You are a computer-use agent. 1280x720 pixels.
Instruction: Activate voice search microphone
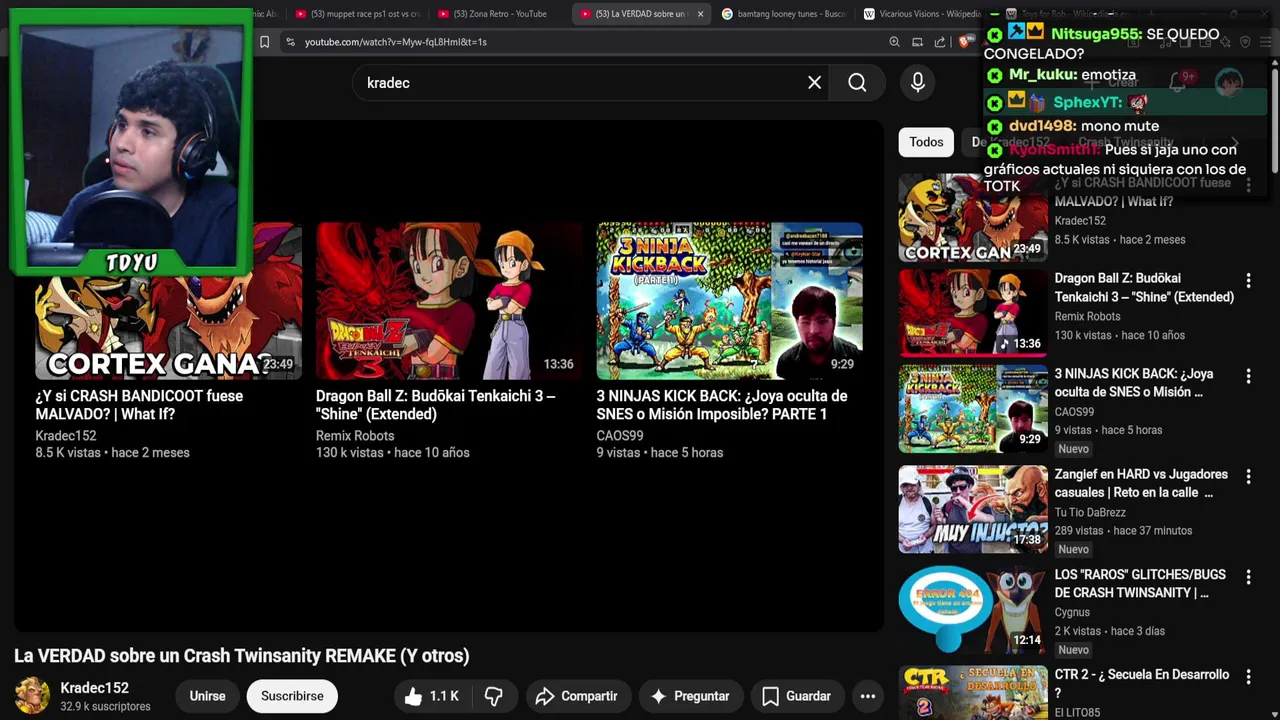tap(918, 83)
